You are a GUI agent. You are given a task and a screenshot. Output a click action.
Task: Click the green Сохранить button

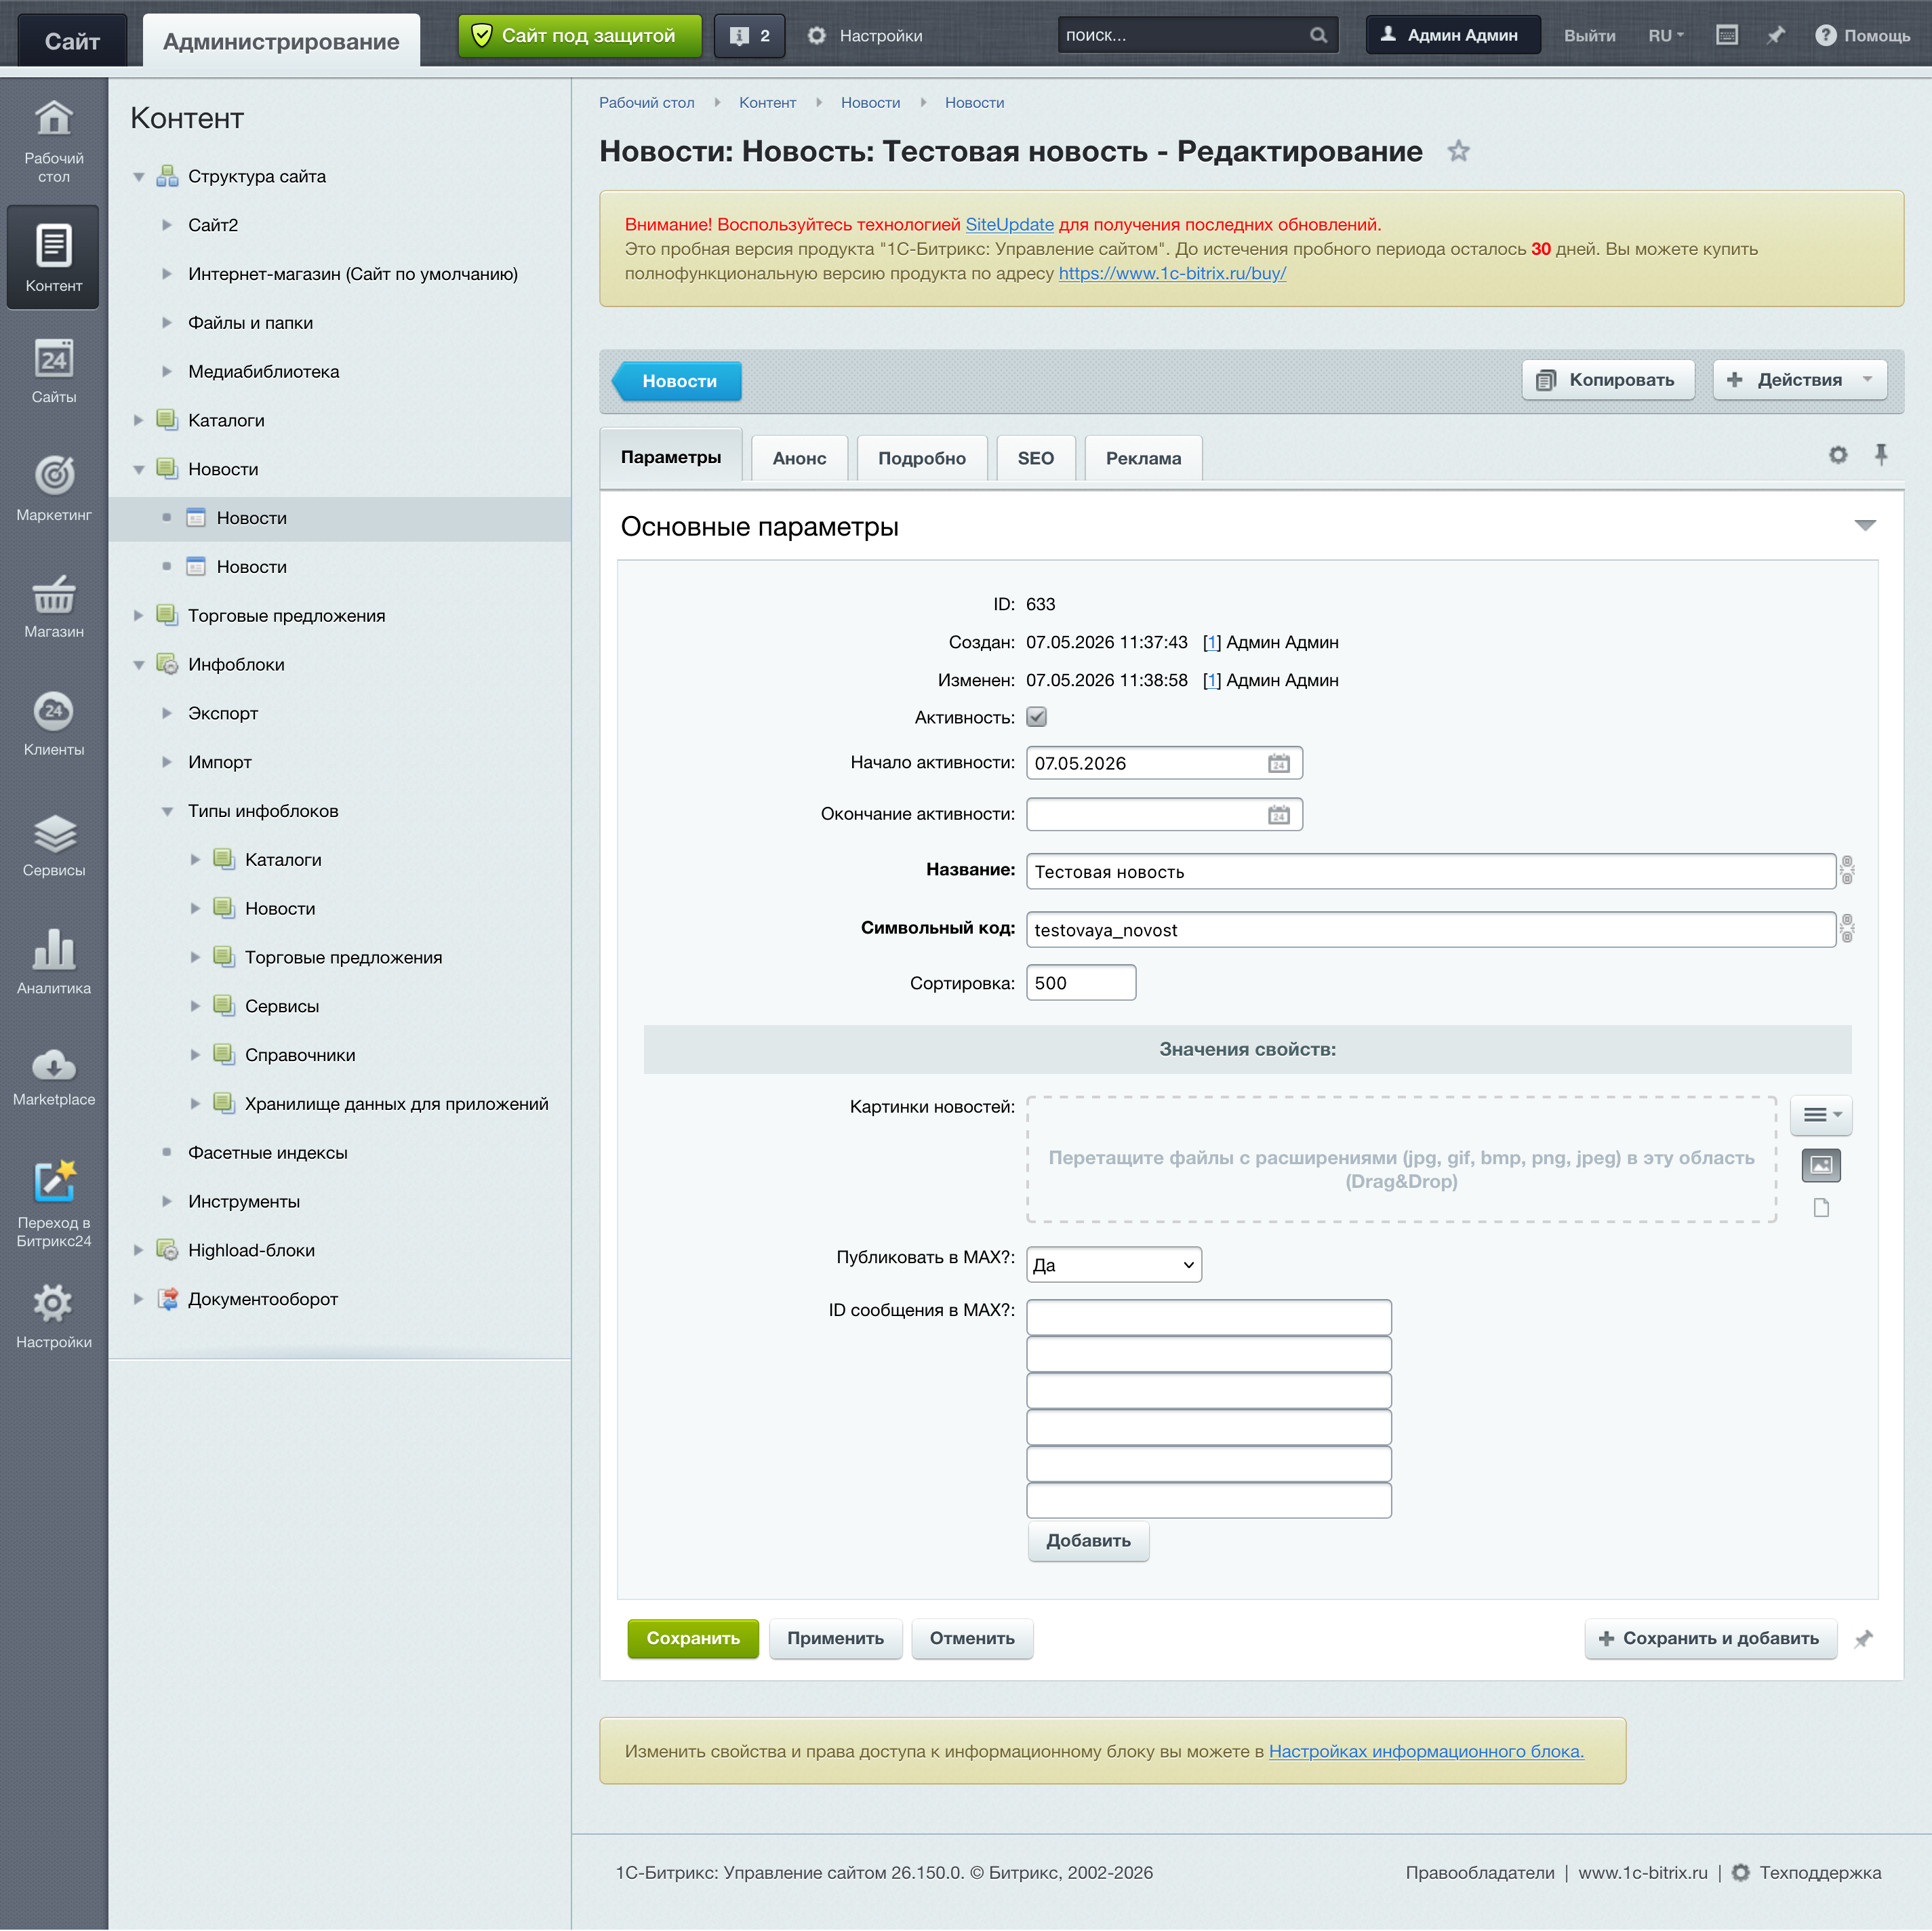[x=693, y=1638]
